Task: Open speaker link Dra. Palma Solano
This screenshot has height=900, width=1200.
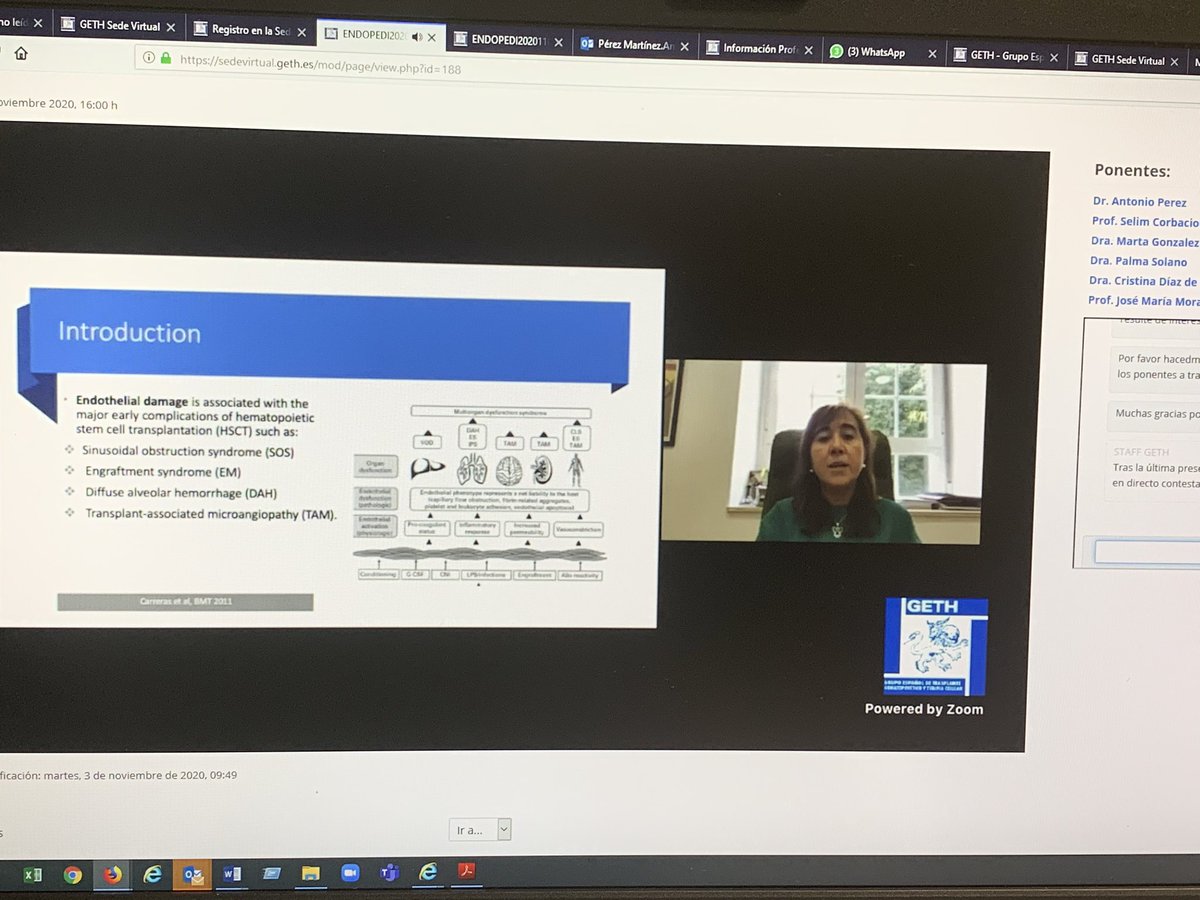Action: (x=1139, y=262)
